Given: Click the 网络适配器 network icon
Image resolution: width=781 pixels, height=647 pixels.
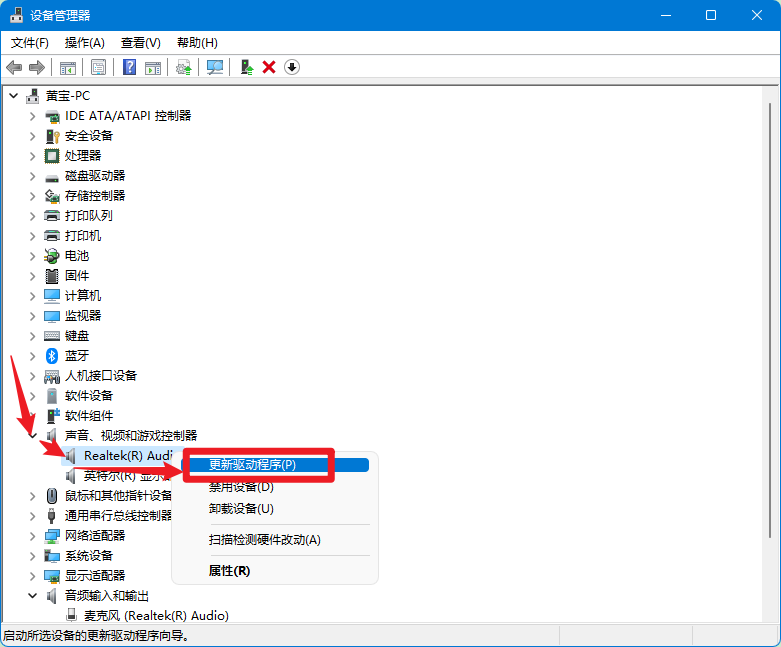Looking at the screenshot, I should click(52, 536).
